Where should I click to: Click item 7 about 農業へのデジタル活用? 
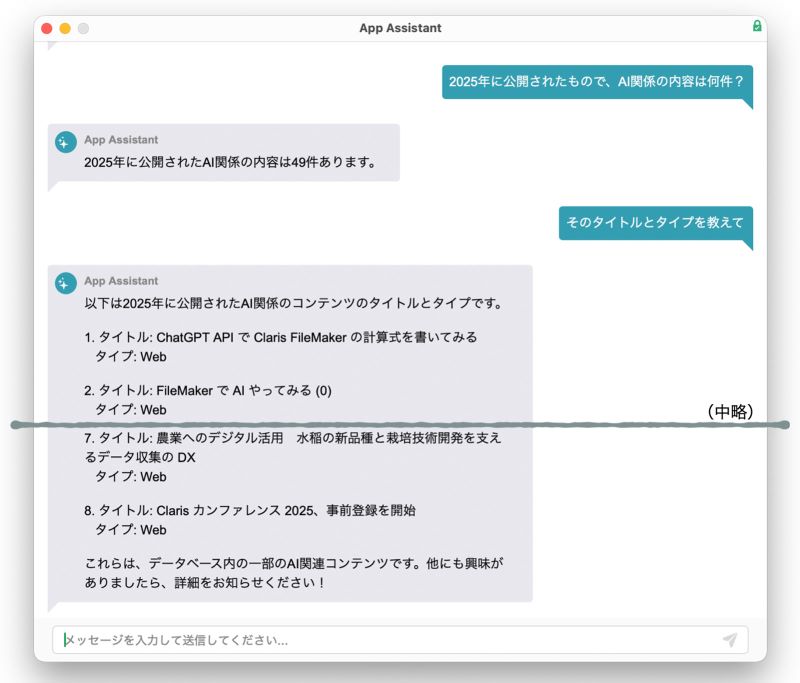click(x=293, y=448)
